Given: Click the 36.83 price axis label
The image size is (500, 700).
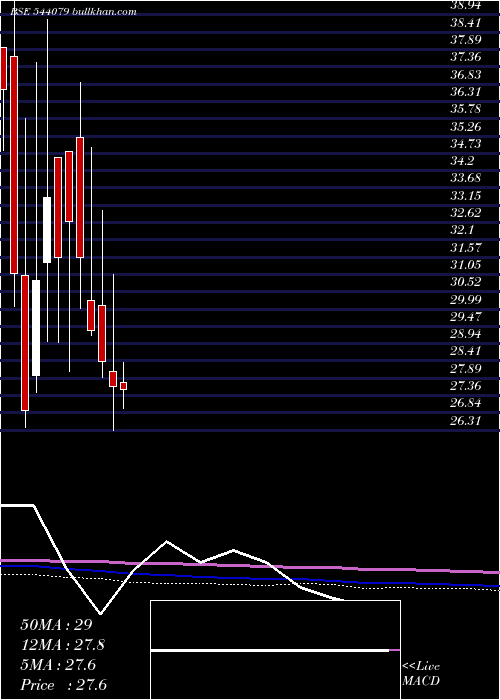Looking at the screenshot, I should coord(465,75).
